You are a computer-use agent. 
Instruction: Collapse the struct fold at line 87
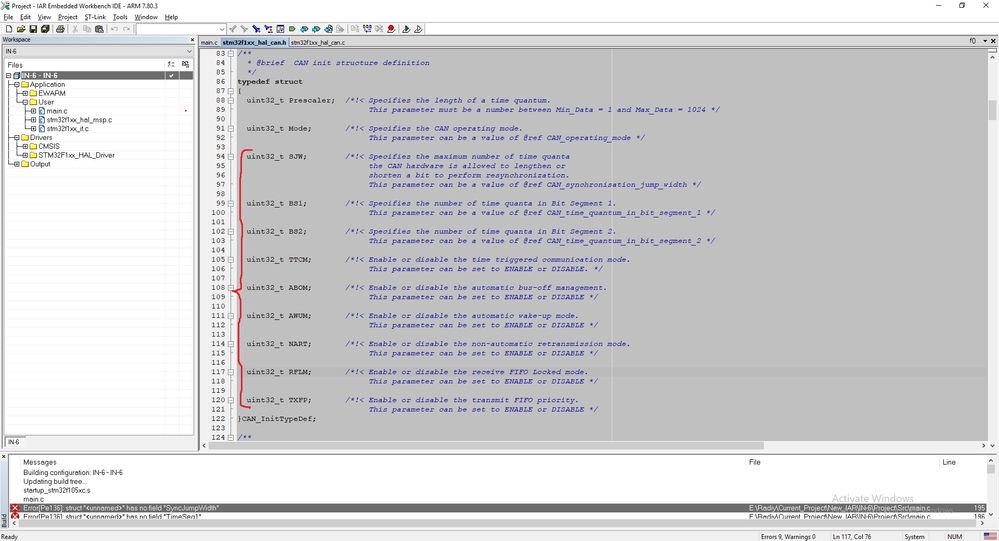pyautogui.click(x=231, y=91)
